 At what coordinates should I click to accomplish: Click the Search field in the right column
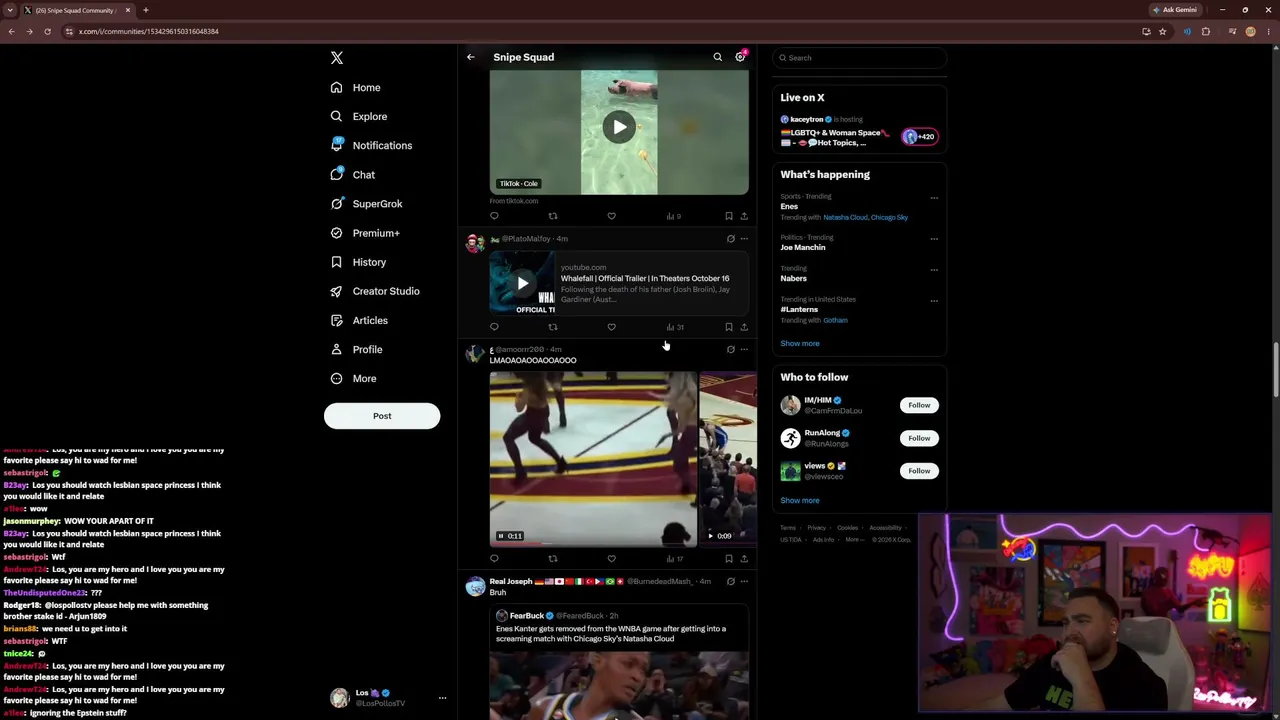pyautogui.click(x=859, y=58)
